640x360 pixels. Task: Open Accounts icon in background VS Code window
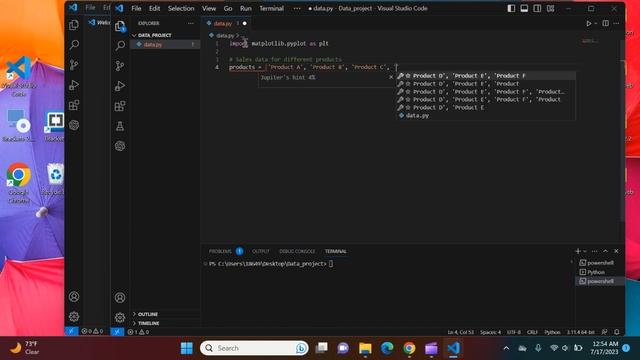tap(74, 297)
